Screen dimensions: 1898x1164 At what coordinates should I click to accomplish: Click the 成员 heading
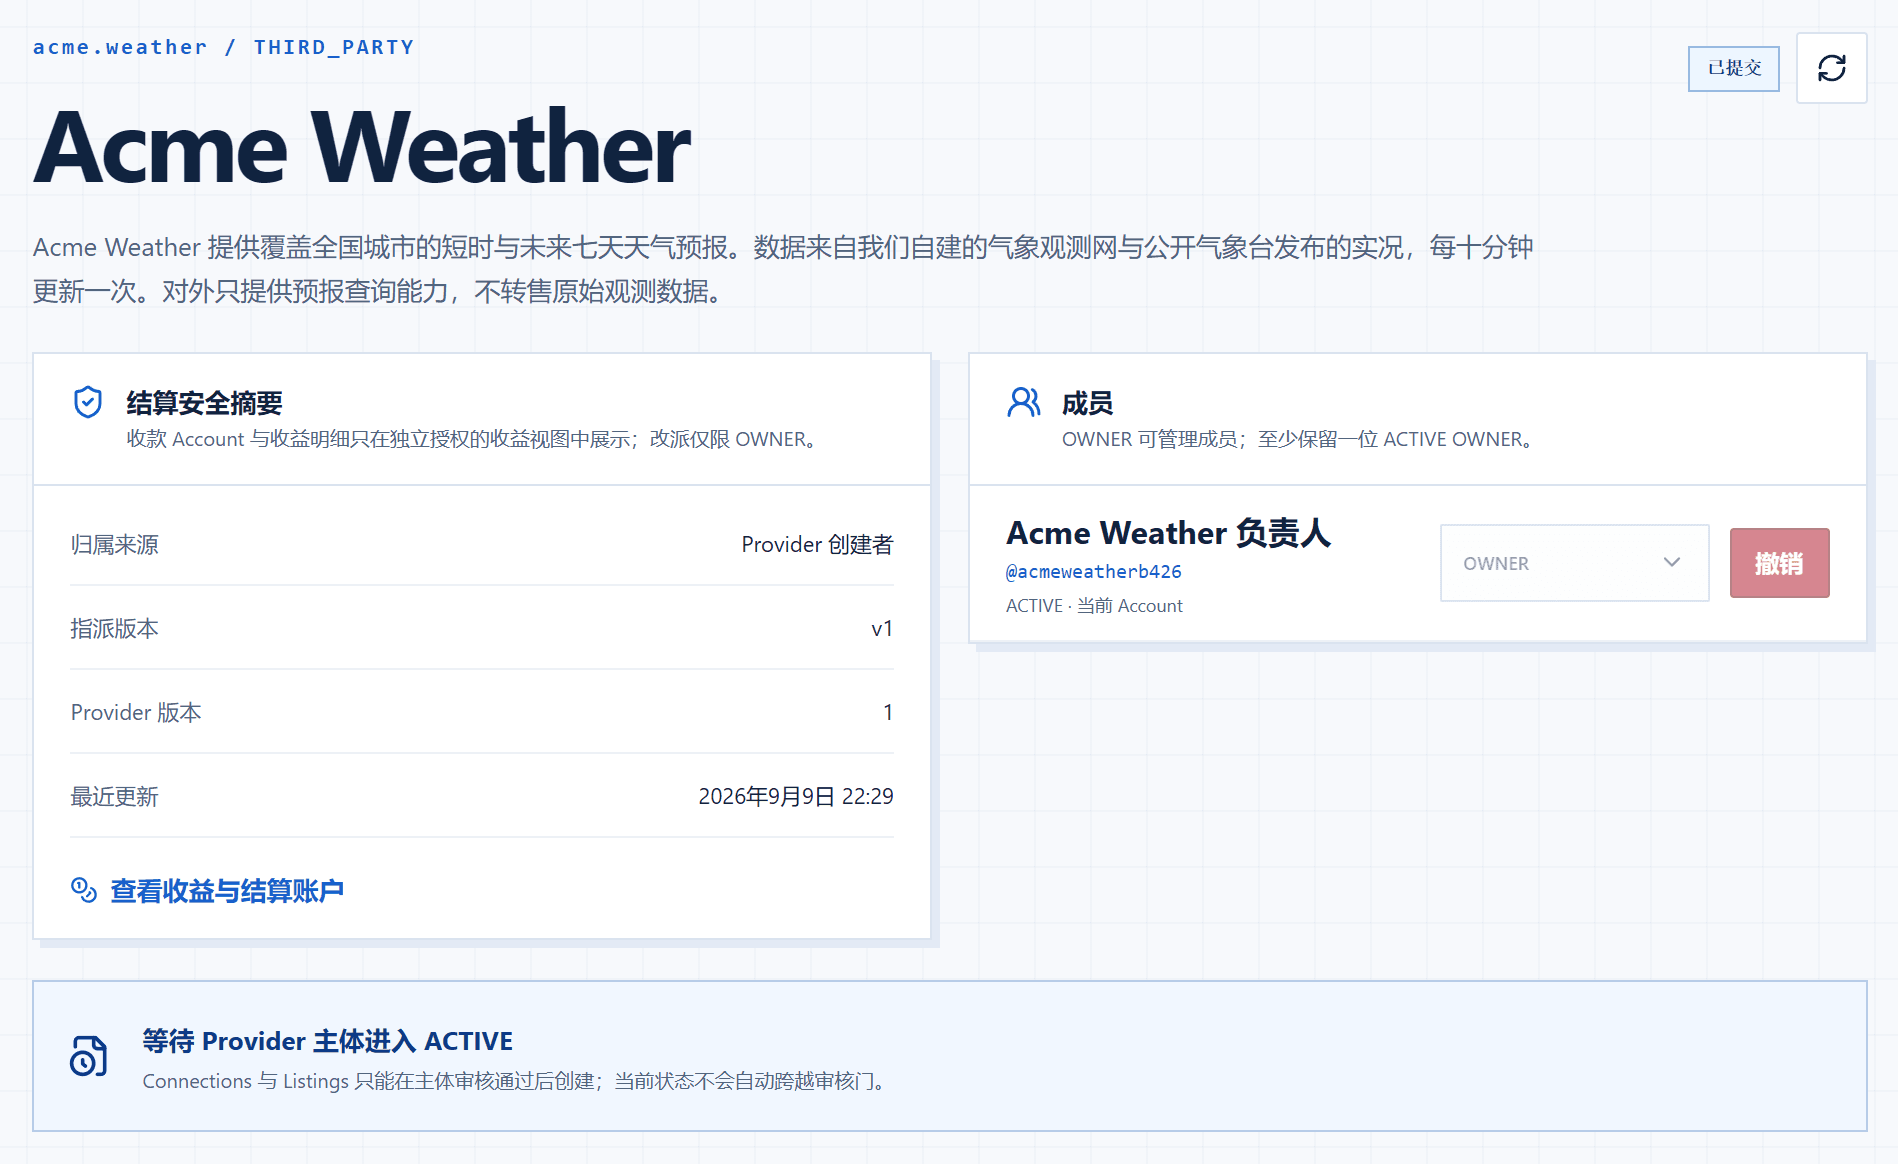tap(1087, 403)
